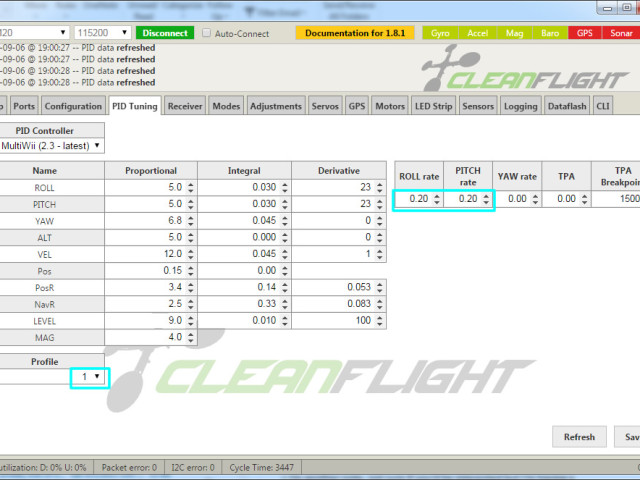The height and width of the screenshot is (480, 640).
Task: Click the YAW Derivative stepper arrows
Action: click(380, 221)
